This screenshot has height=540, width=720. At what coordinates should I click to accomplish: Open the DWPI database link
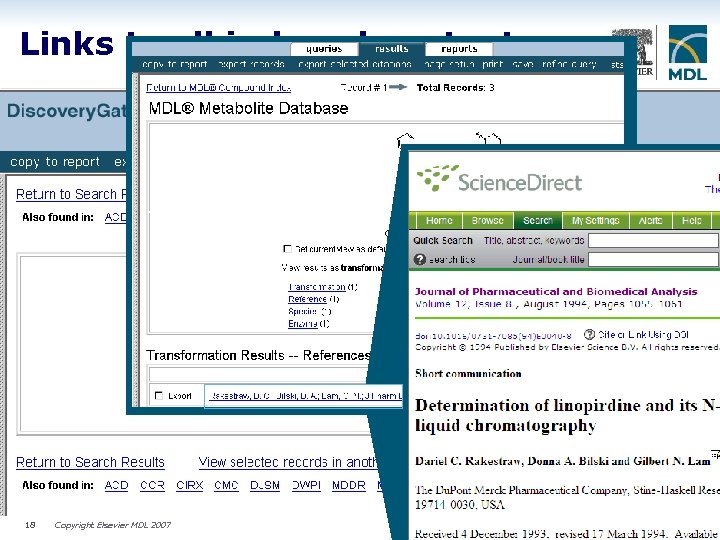tap(306, 485)
